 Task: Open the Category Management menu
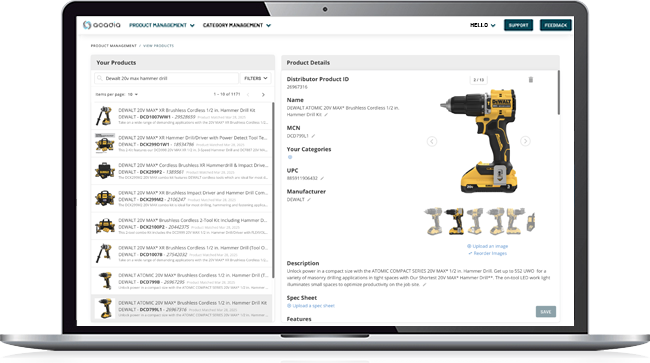coord(237,25)
